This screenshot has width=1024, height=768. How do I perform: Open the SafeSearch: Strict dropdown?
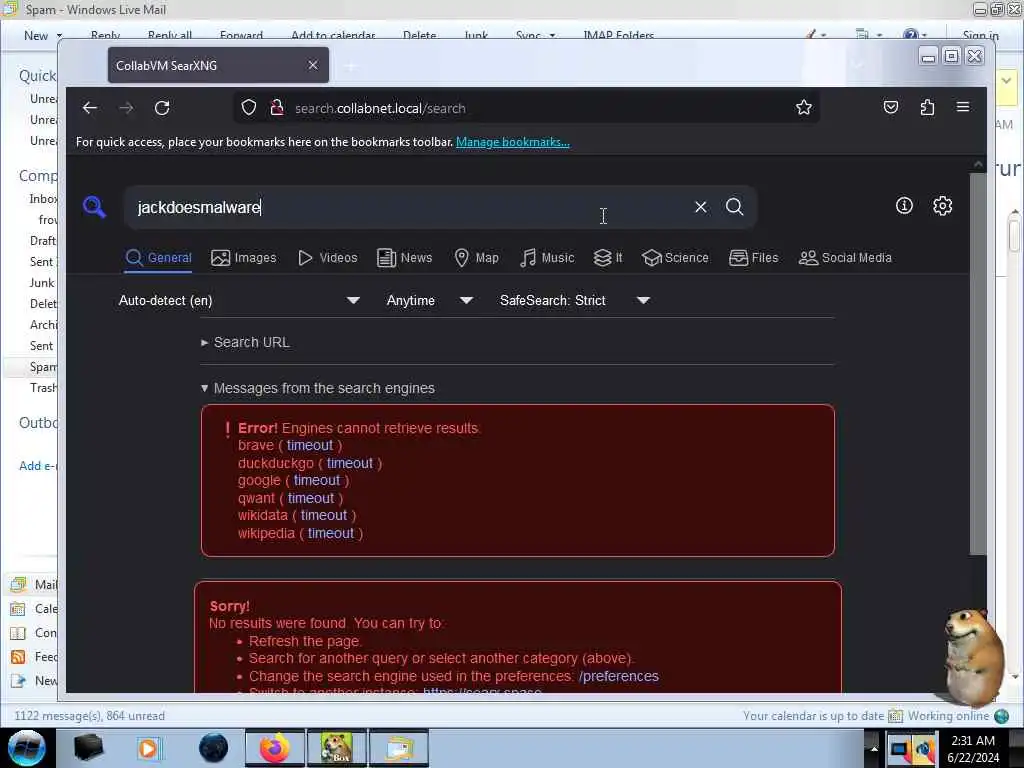(575, 300)
